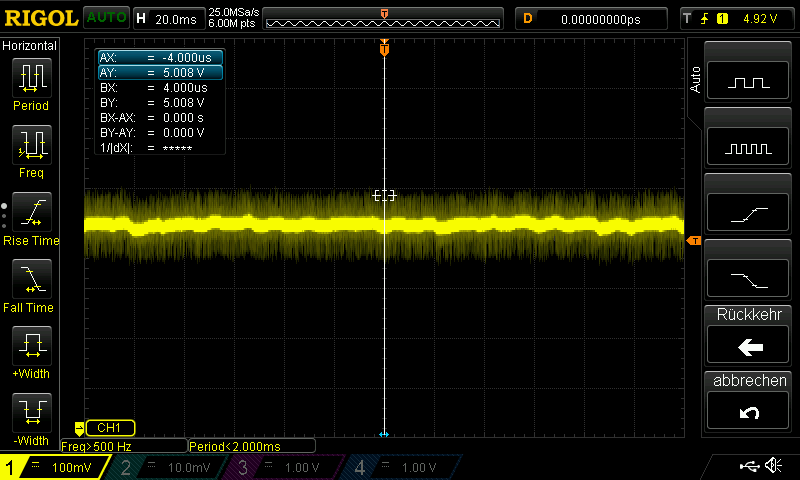800x480 pixels.
Task: Click the BX cursor value 4.000us
Action: pyautogui.click(x=185, y=88)
